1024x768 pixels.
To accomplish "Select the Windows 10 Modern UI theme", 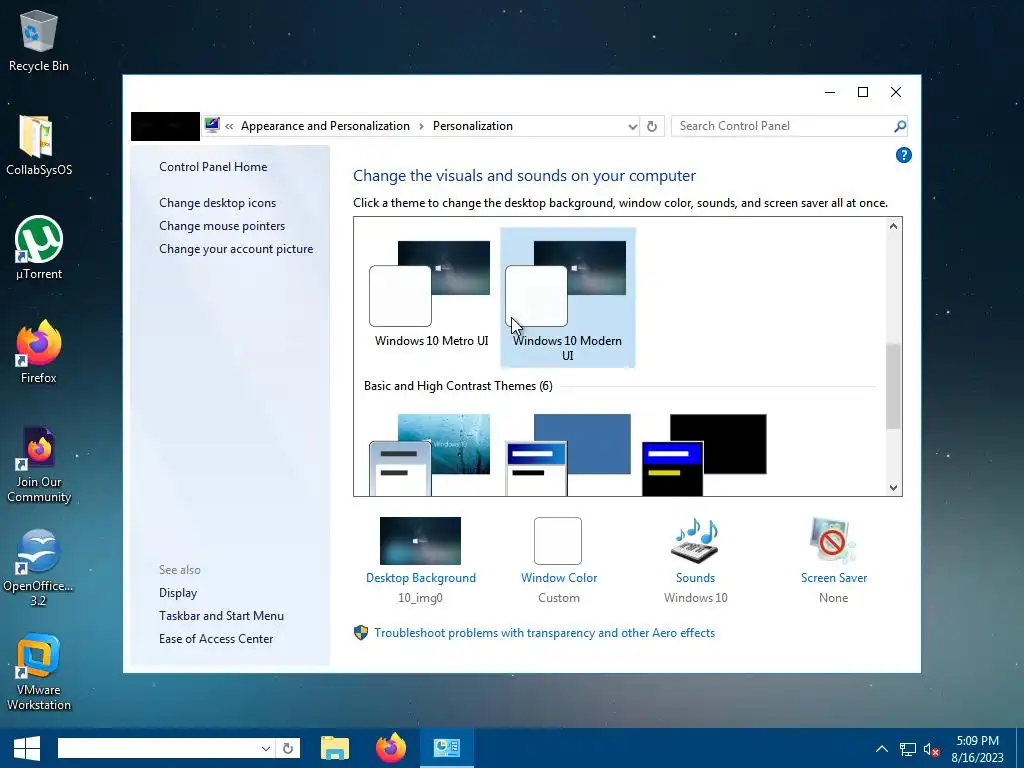I will (568, 297).
